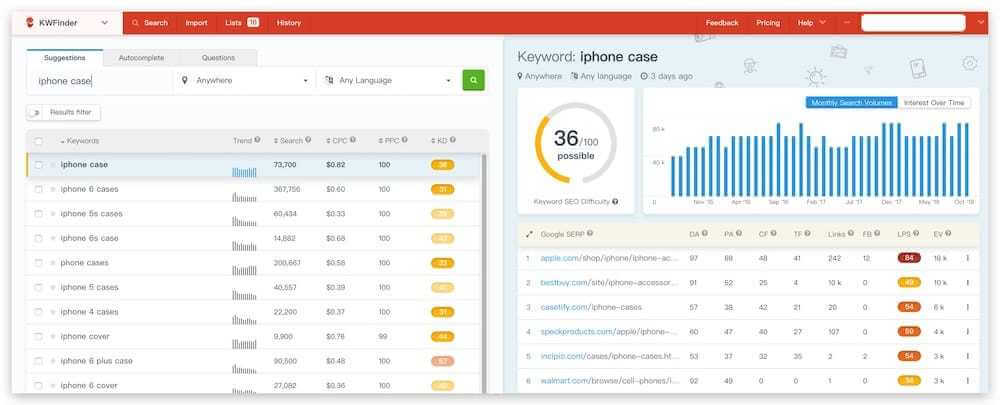1000x405 pixels.
Task: Click help icon beside TF column
Action: pyautogui.click(x=807, y=233)
